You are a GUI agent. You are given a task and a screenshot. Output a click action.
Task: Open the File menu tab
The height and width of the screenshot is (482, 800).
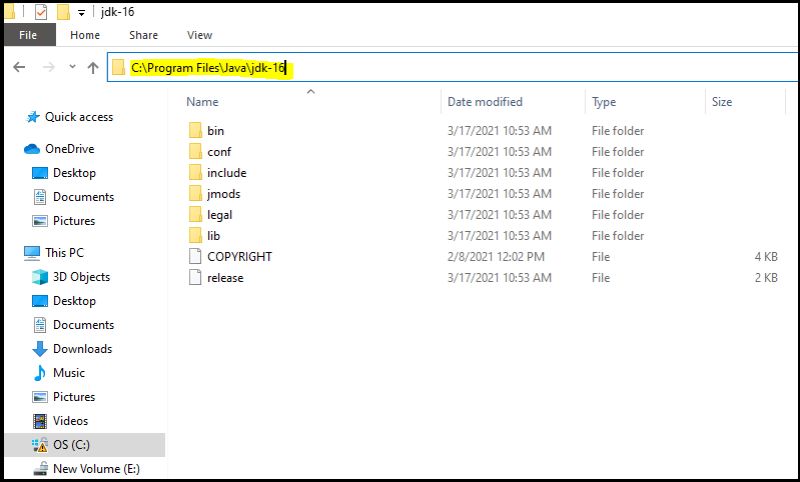click(x=28, y=35)
